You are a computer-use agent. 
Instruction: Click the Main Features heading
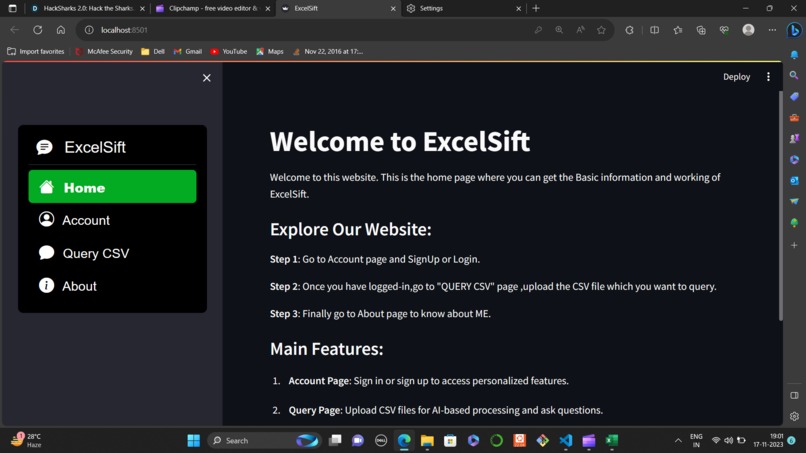(x=326, y=349)
